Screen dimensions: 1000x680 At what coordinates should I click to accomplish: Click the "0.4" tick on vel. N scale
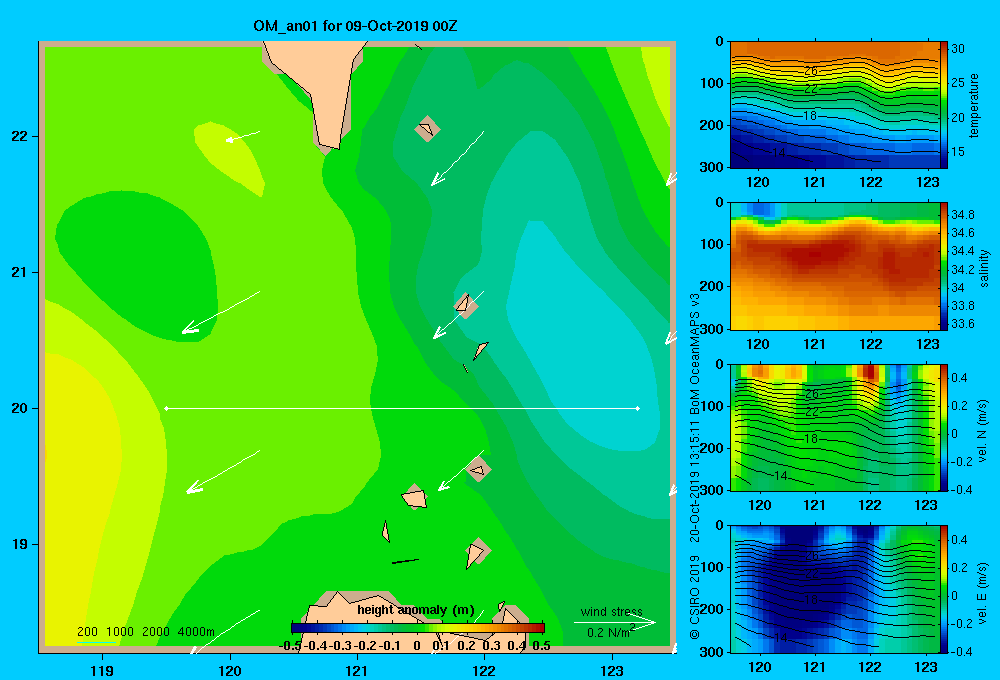960,378
